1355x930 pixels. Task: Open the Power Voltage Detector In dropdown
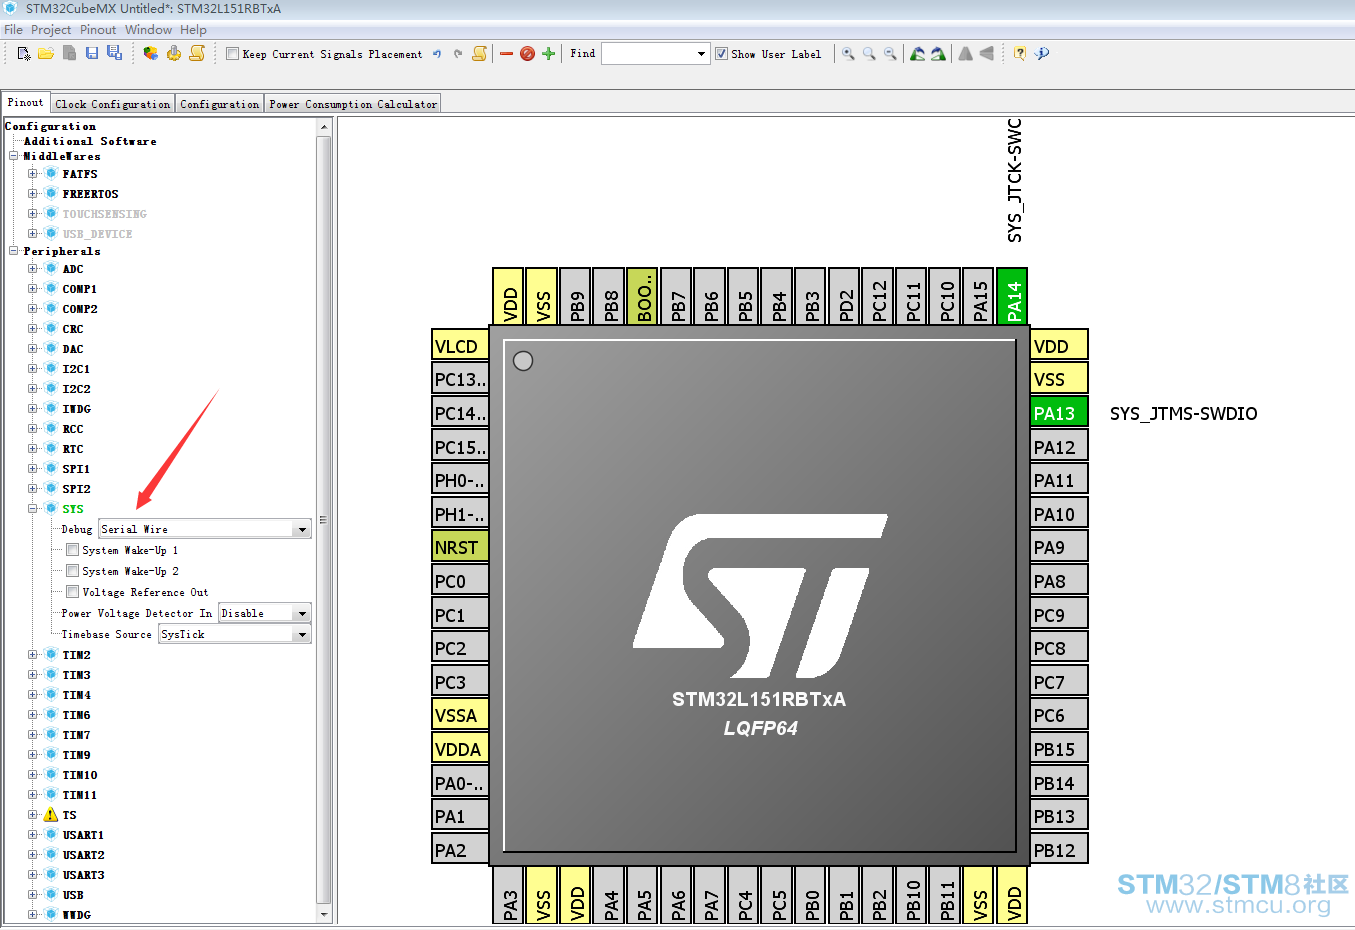(x=302, y=613)
